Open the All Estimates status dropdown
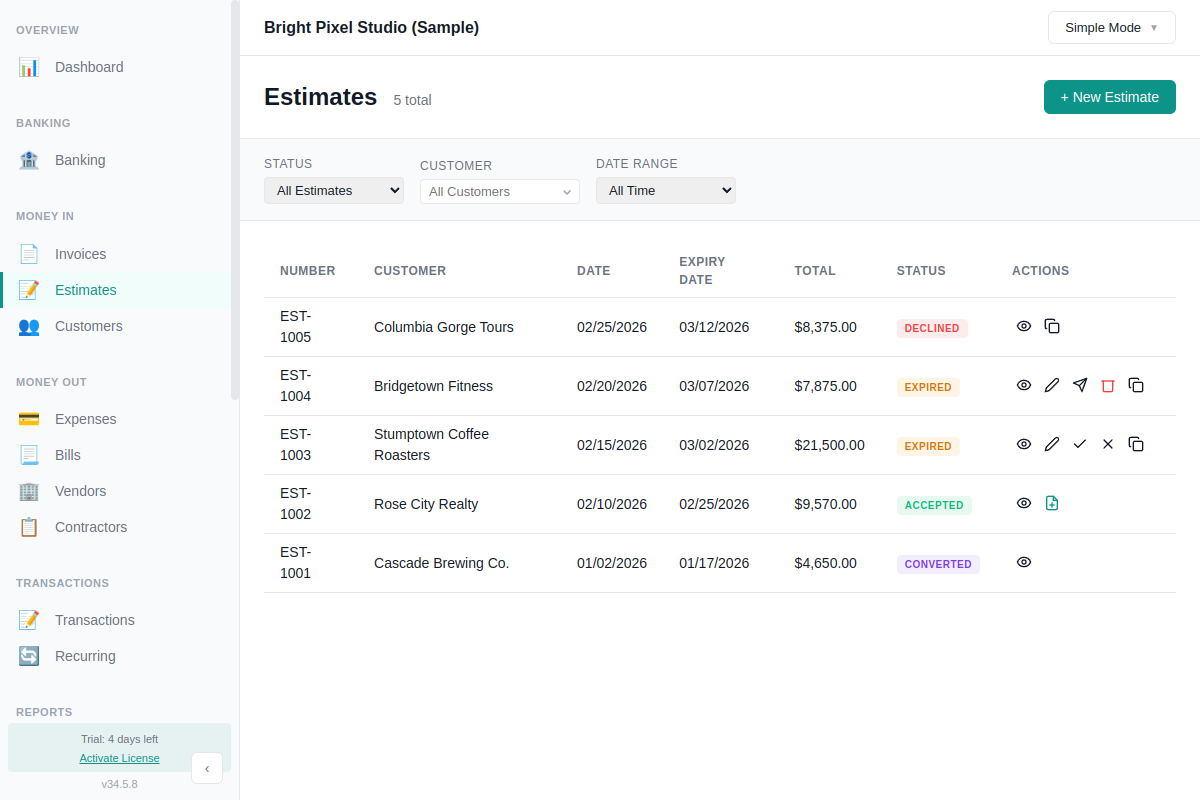This screenshot has width=1200, height=800. pos(333,189)
